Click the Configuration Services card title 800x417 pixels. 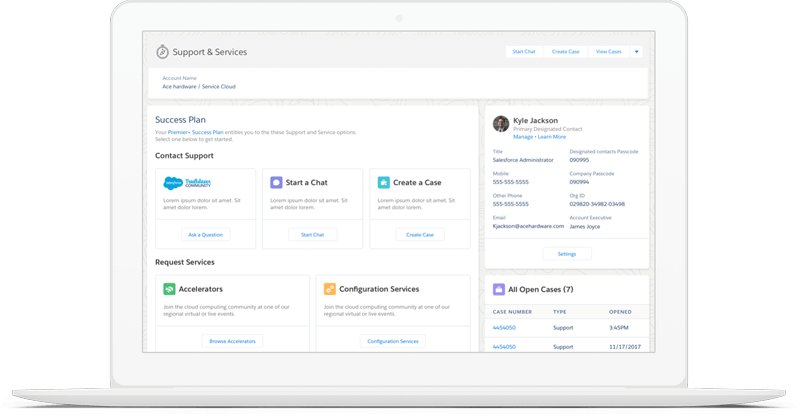tap(379, 289)
